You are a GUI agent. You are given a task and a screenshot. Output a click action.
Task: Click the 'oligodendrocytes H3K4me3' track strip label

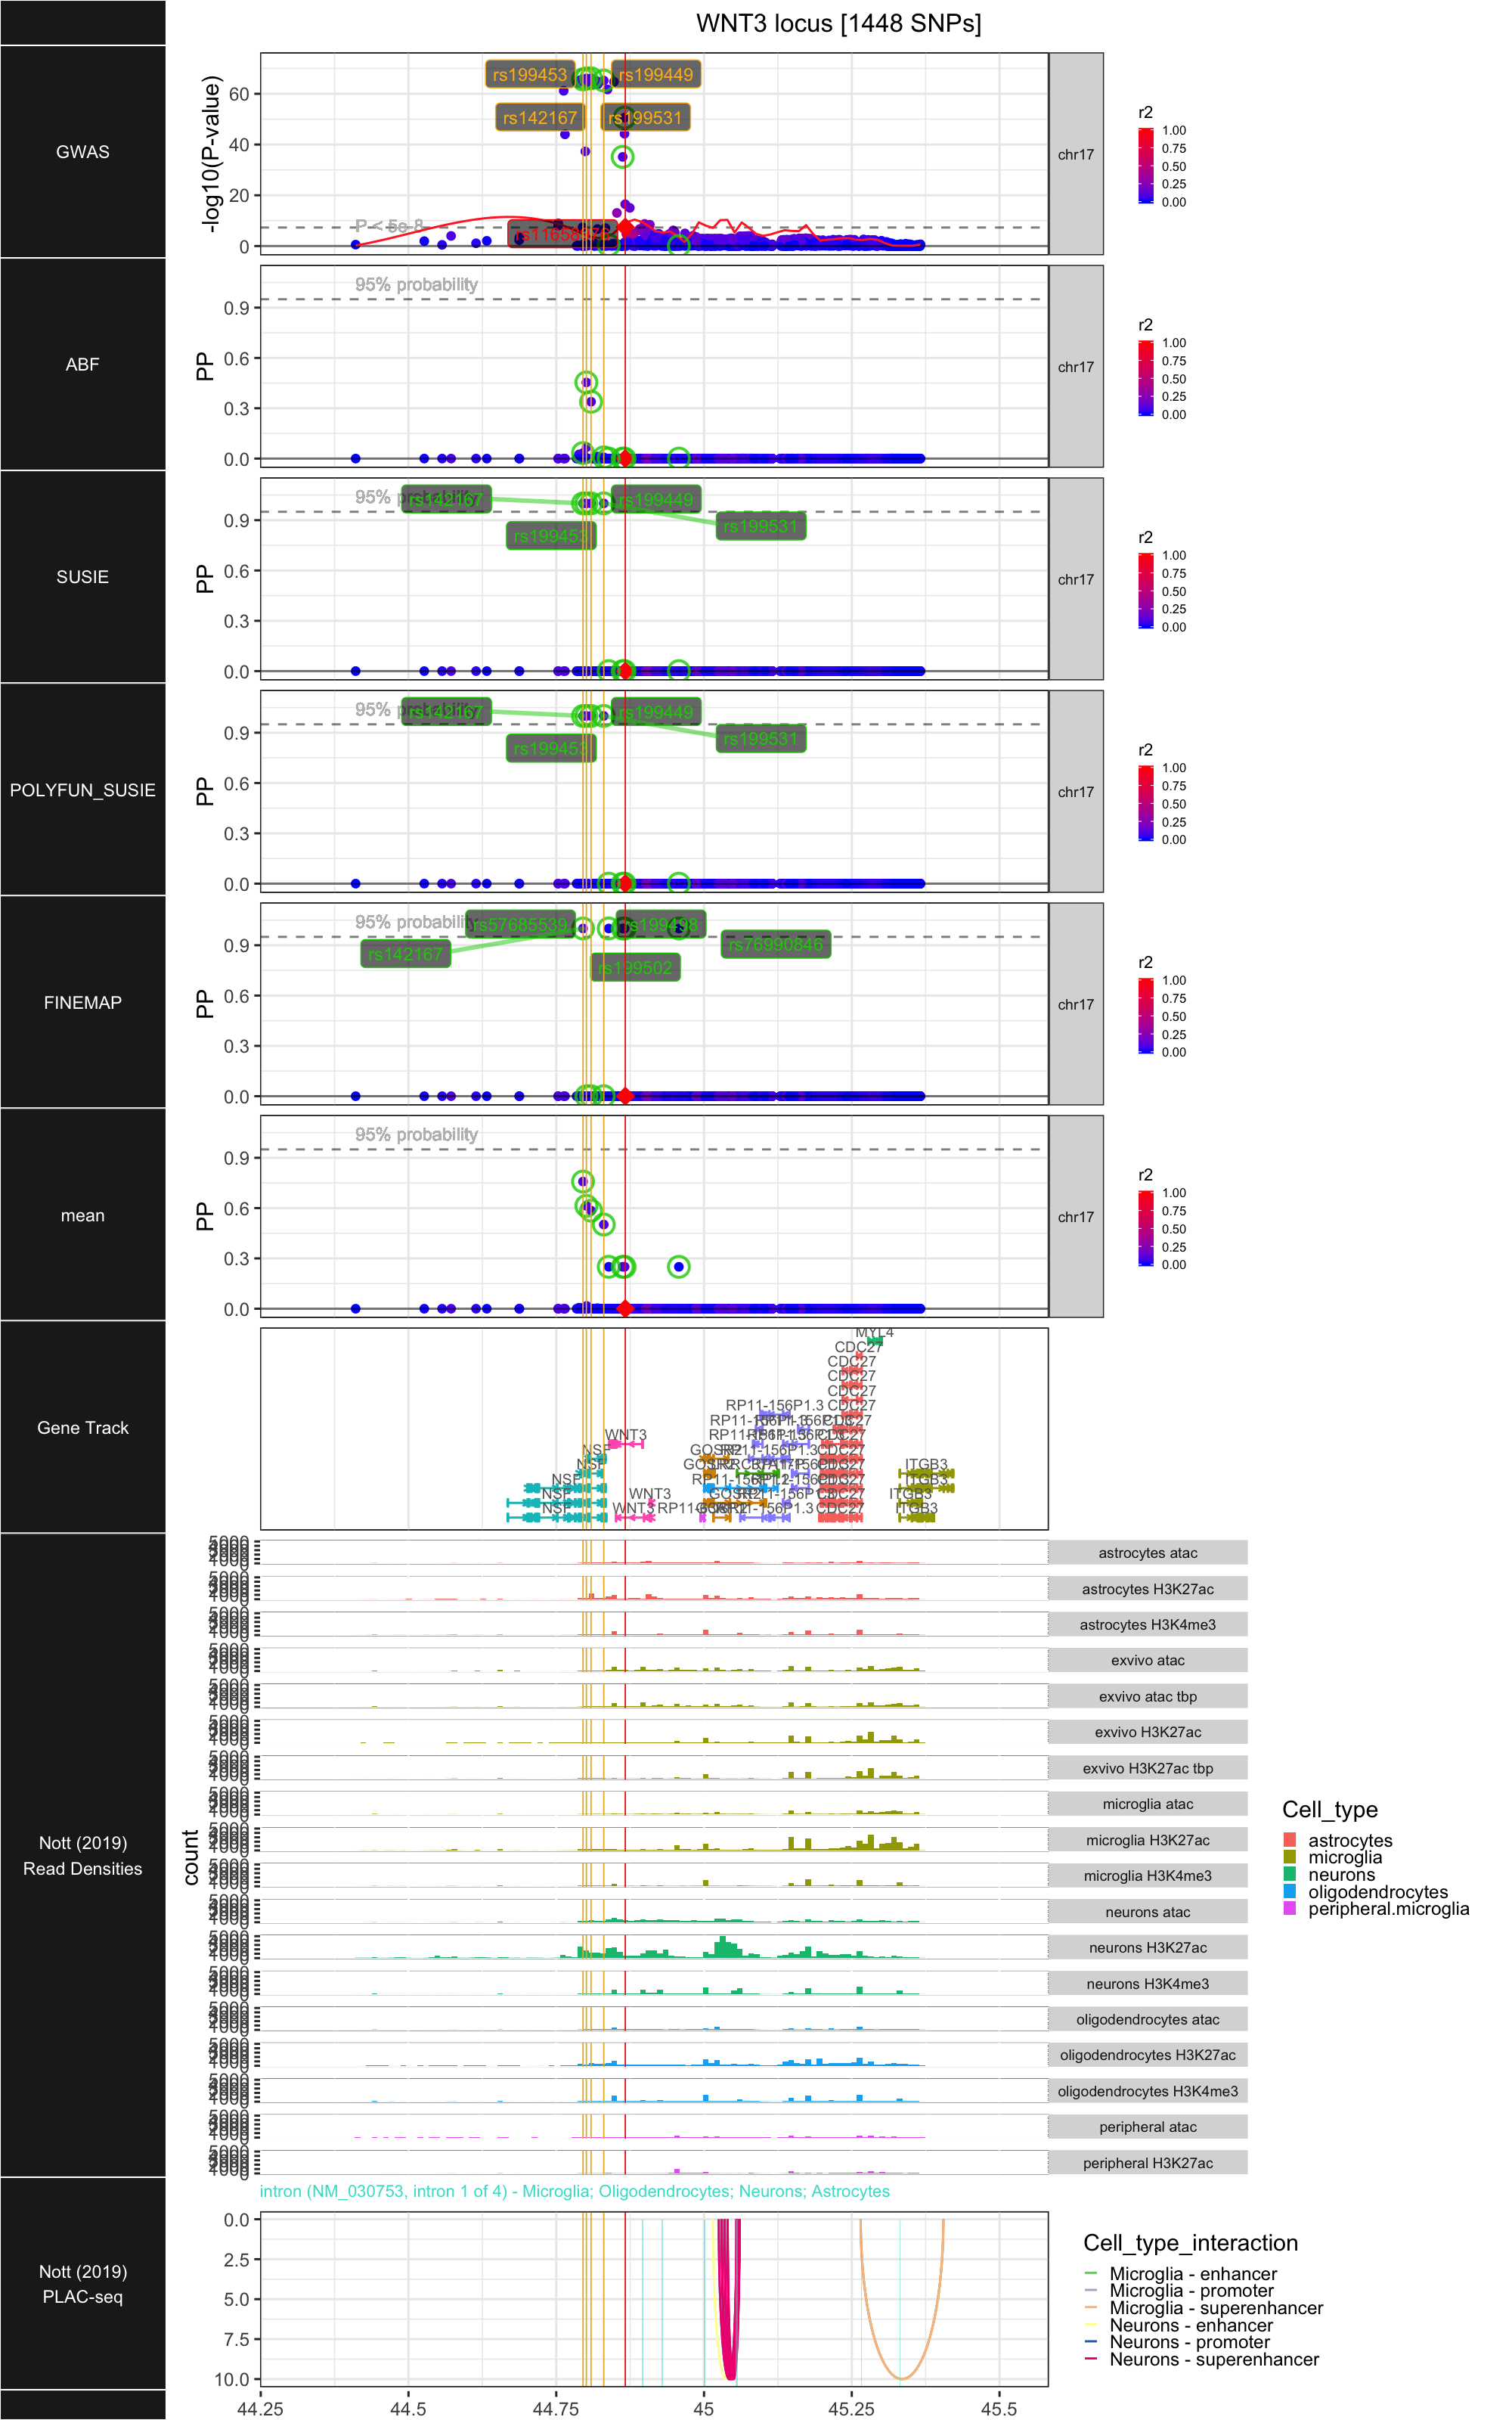pyautogui.click(x=1148, y=2091)
